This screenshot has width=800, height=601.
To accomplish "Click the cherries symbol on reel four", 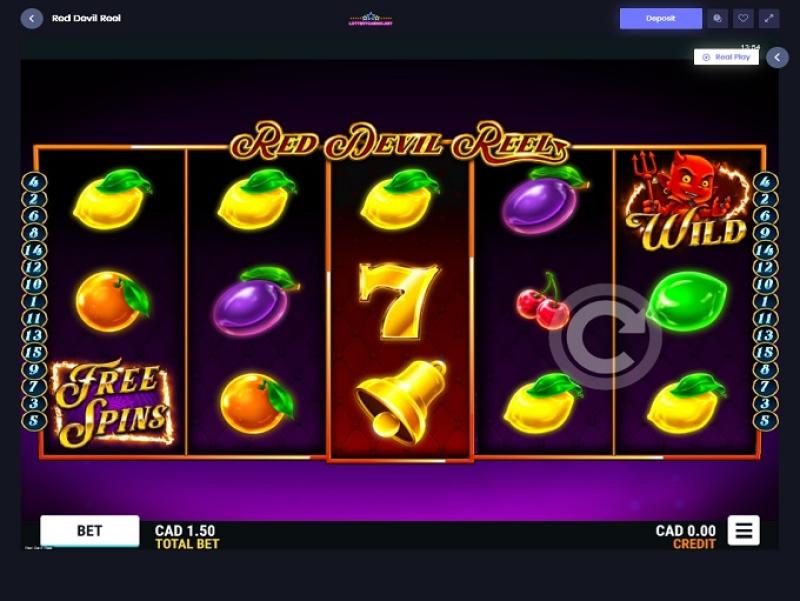I will click(x=542, y=301).
